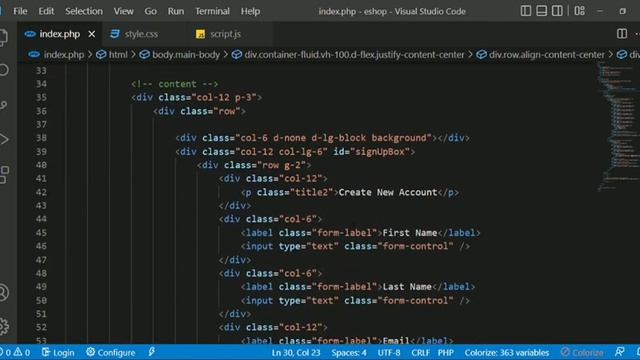
Task: Click Ln 30, Col 23 cursor position
Action: 296,353
